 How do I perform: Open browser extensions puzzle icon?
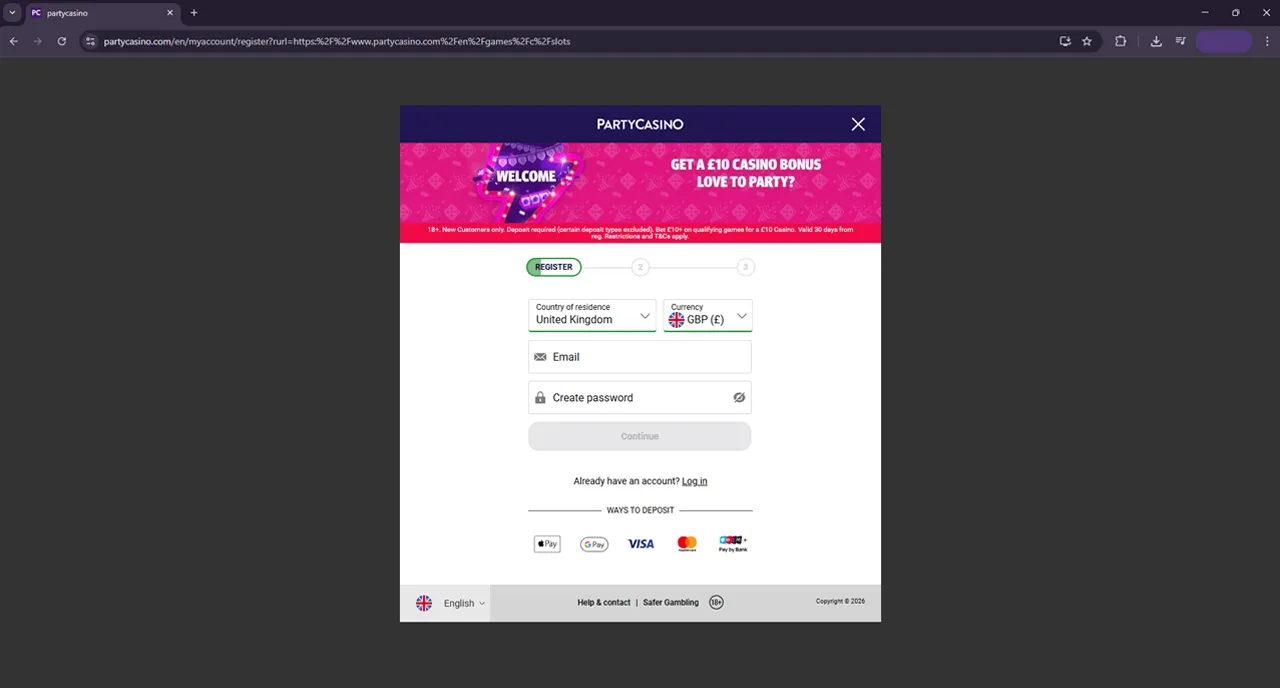click(1120, 41)
